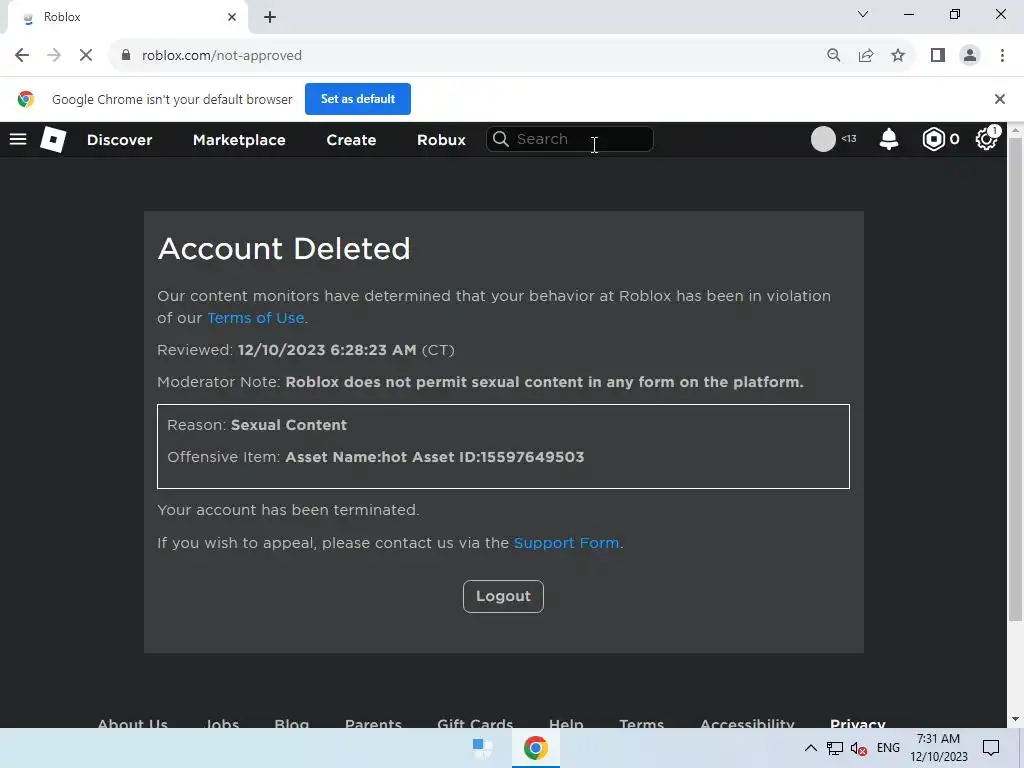Share this page using the share icon
This screenshot has width=1024, height=768.
(866, 56)
